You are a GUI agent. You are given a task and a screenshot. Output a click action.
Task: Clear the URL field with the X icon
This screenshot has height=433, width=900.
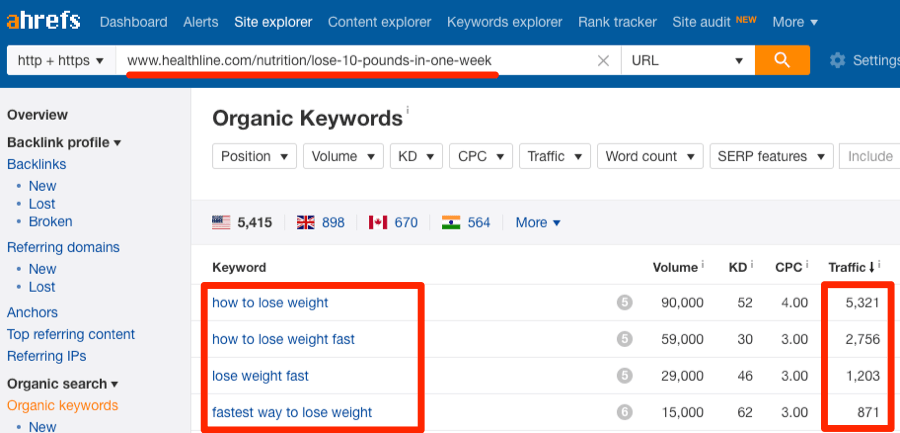coord(603,61)
